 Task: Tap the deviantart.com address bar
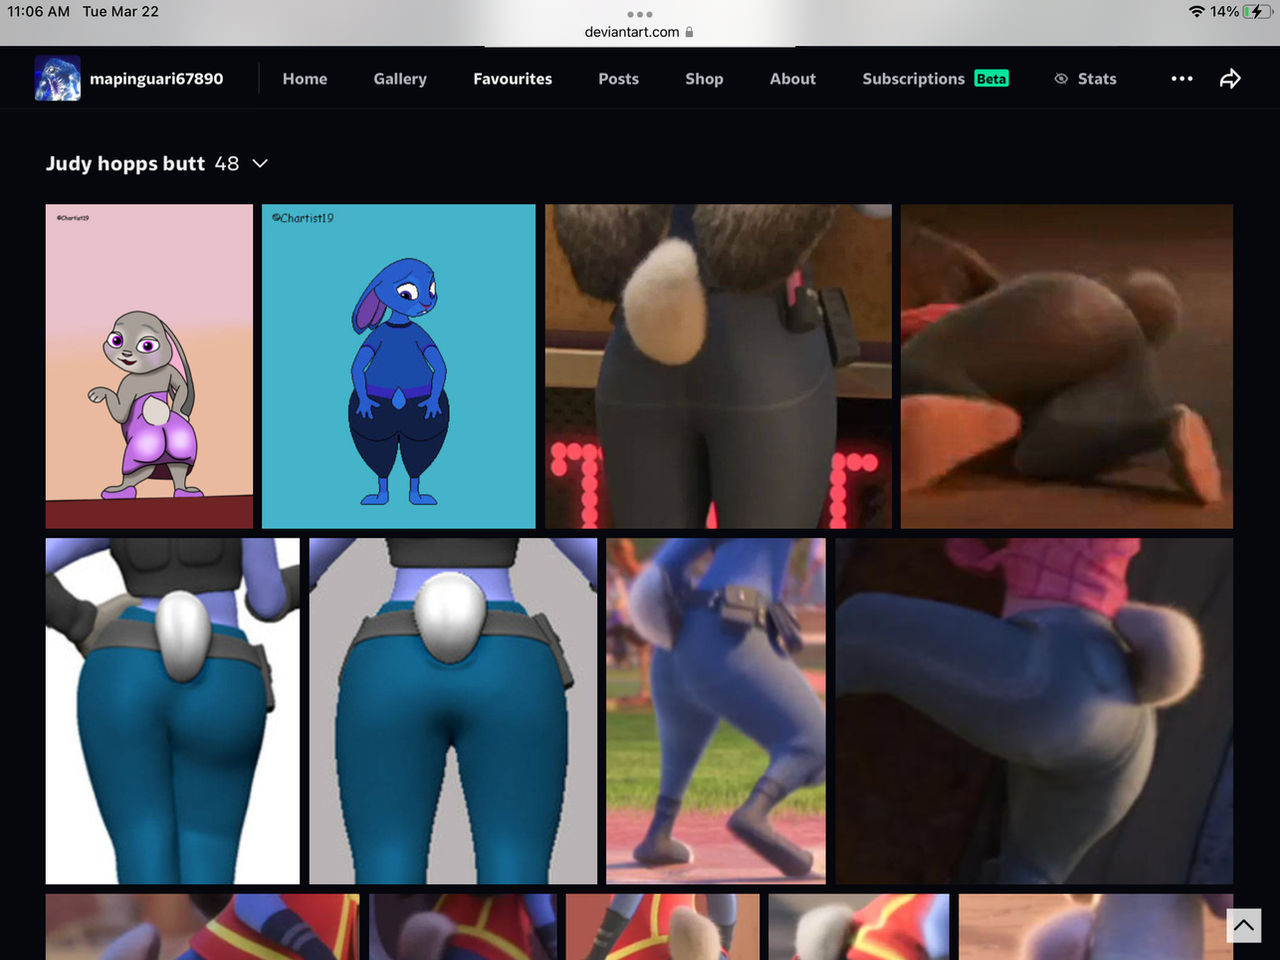pyautogui.click(x=640, y=32)
